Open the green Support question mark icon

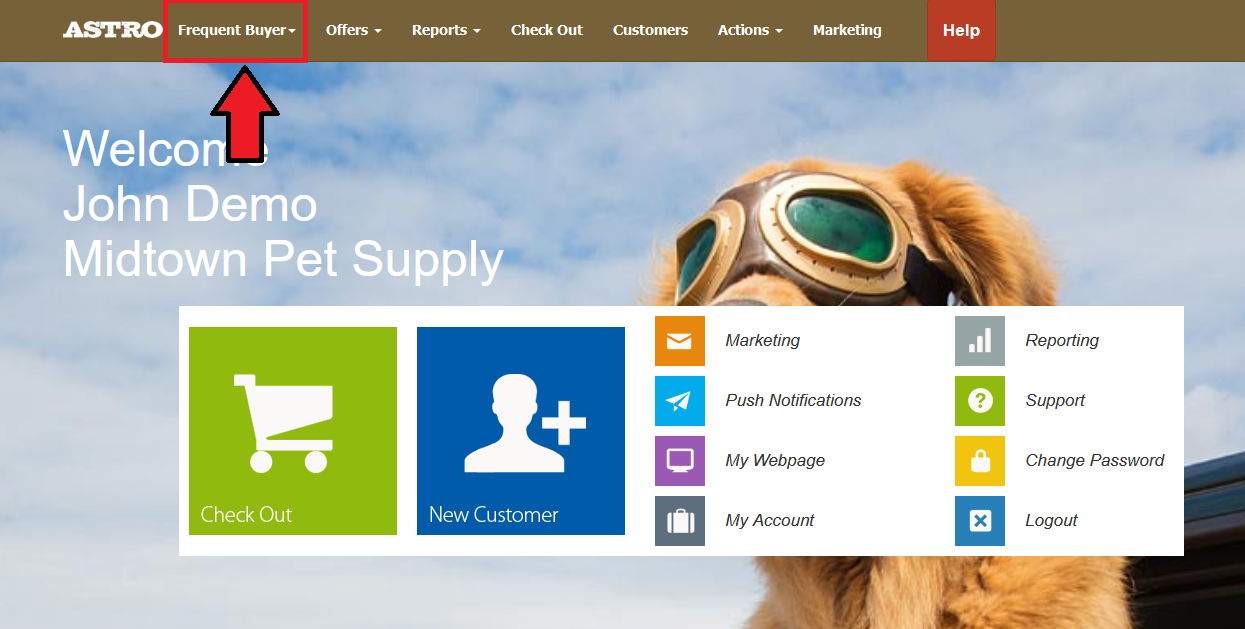(x=980, y=401)
